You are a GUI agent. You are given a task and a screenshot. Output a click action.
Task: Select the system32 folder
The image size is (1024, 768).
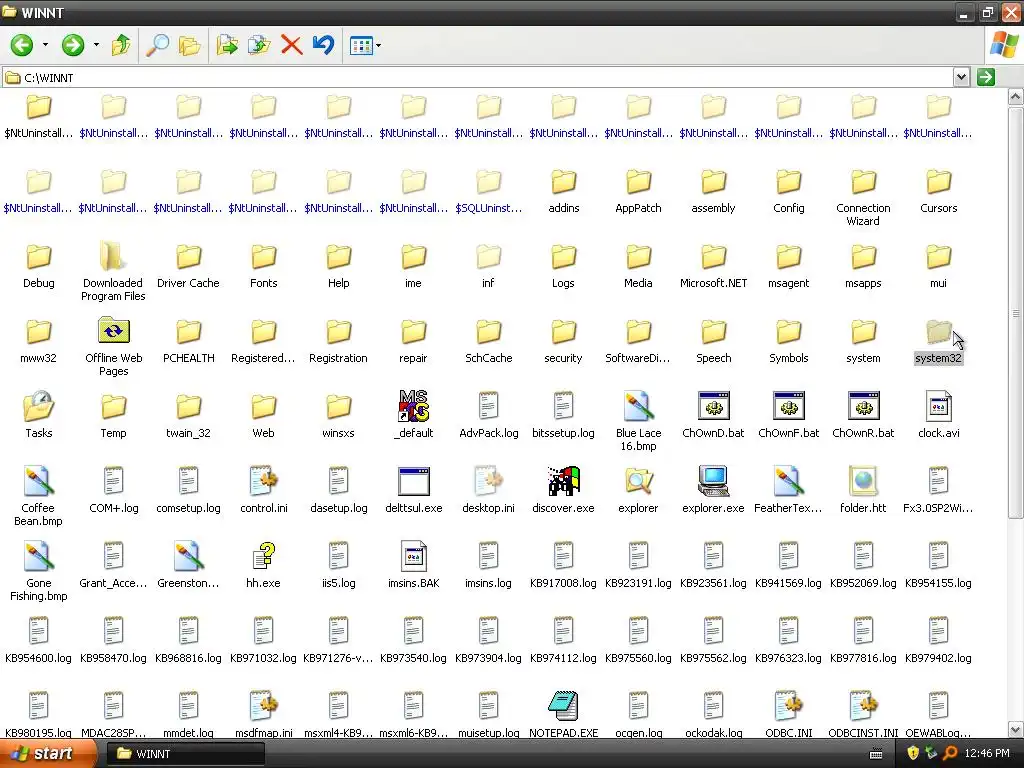(x=938, y=342)
